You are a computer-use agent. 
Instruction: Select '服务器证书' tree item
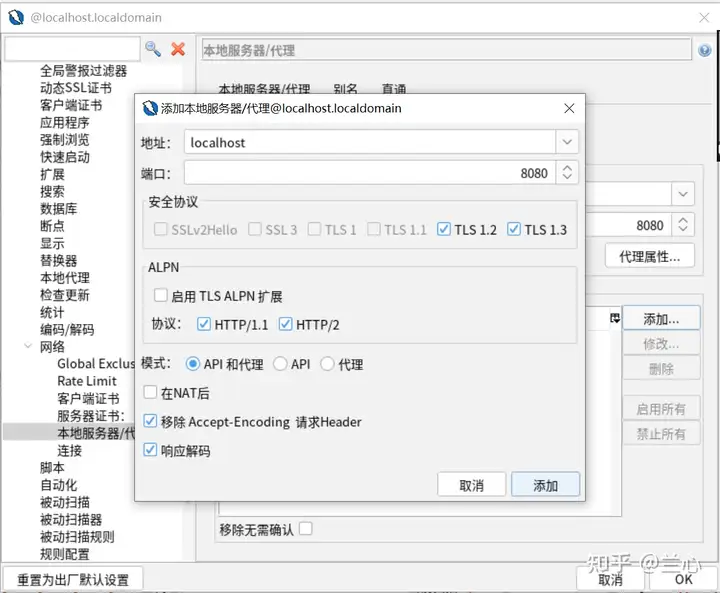click(91, 416)
